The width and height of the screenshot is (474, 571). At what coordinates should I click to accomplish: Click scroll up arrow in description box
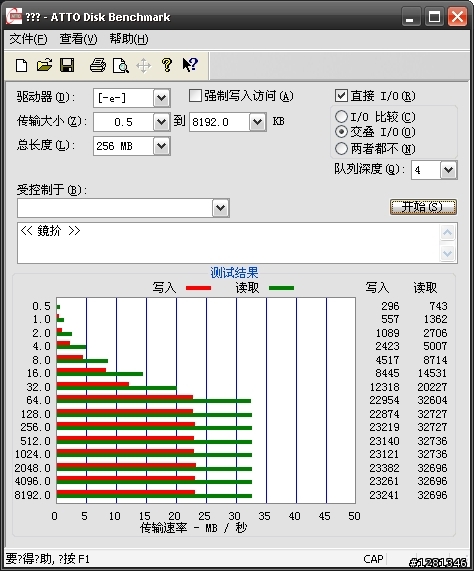(447, 232)
